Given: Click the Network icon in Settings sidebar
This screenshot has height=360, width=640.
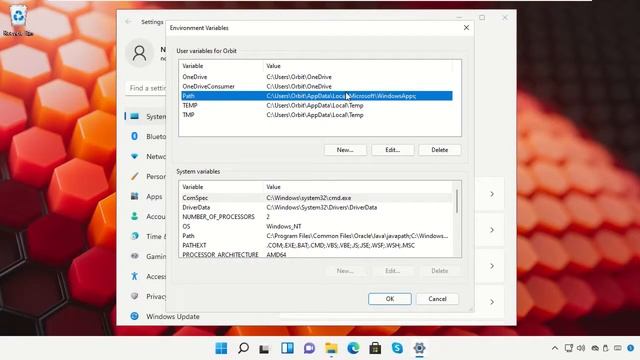Looking at the screenshot, I should coord(135,156).
